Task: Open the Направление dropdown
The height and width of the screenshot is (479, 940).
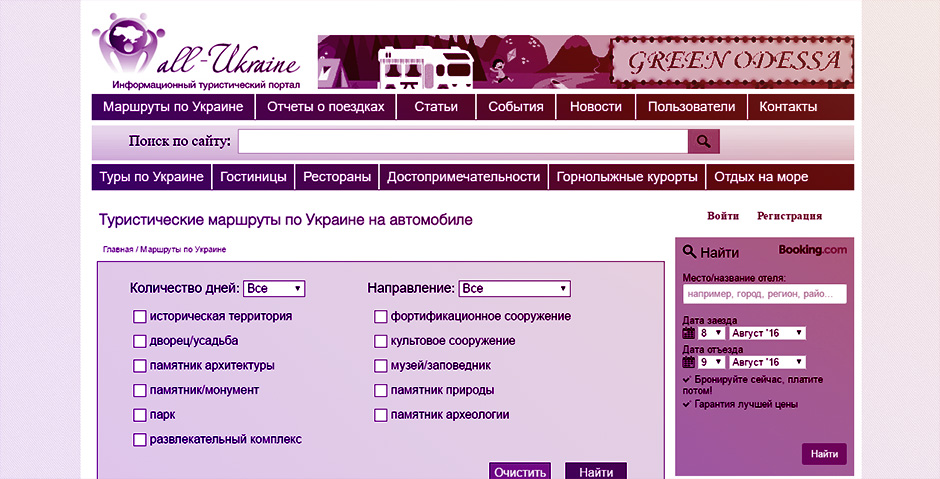Action: click(x=514, y=289)
